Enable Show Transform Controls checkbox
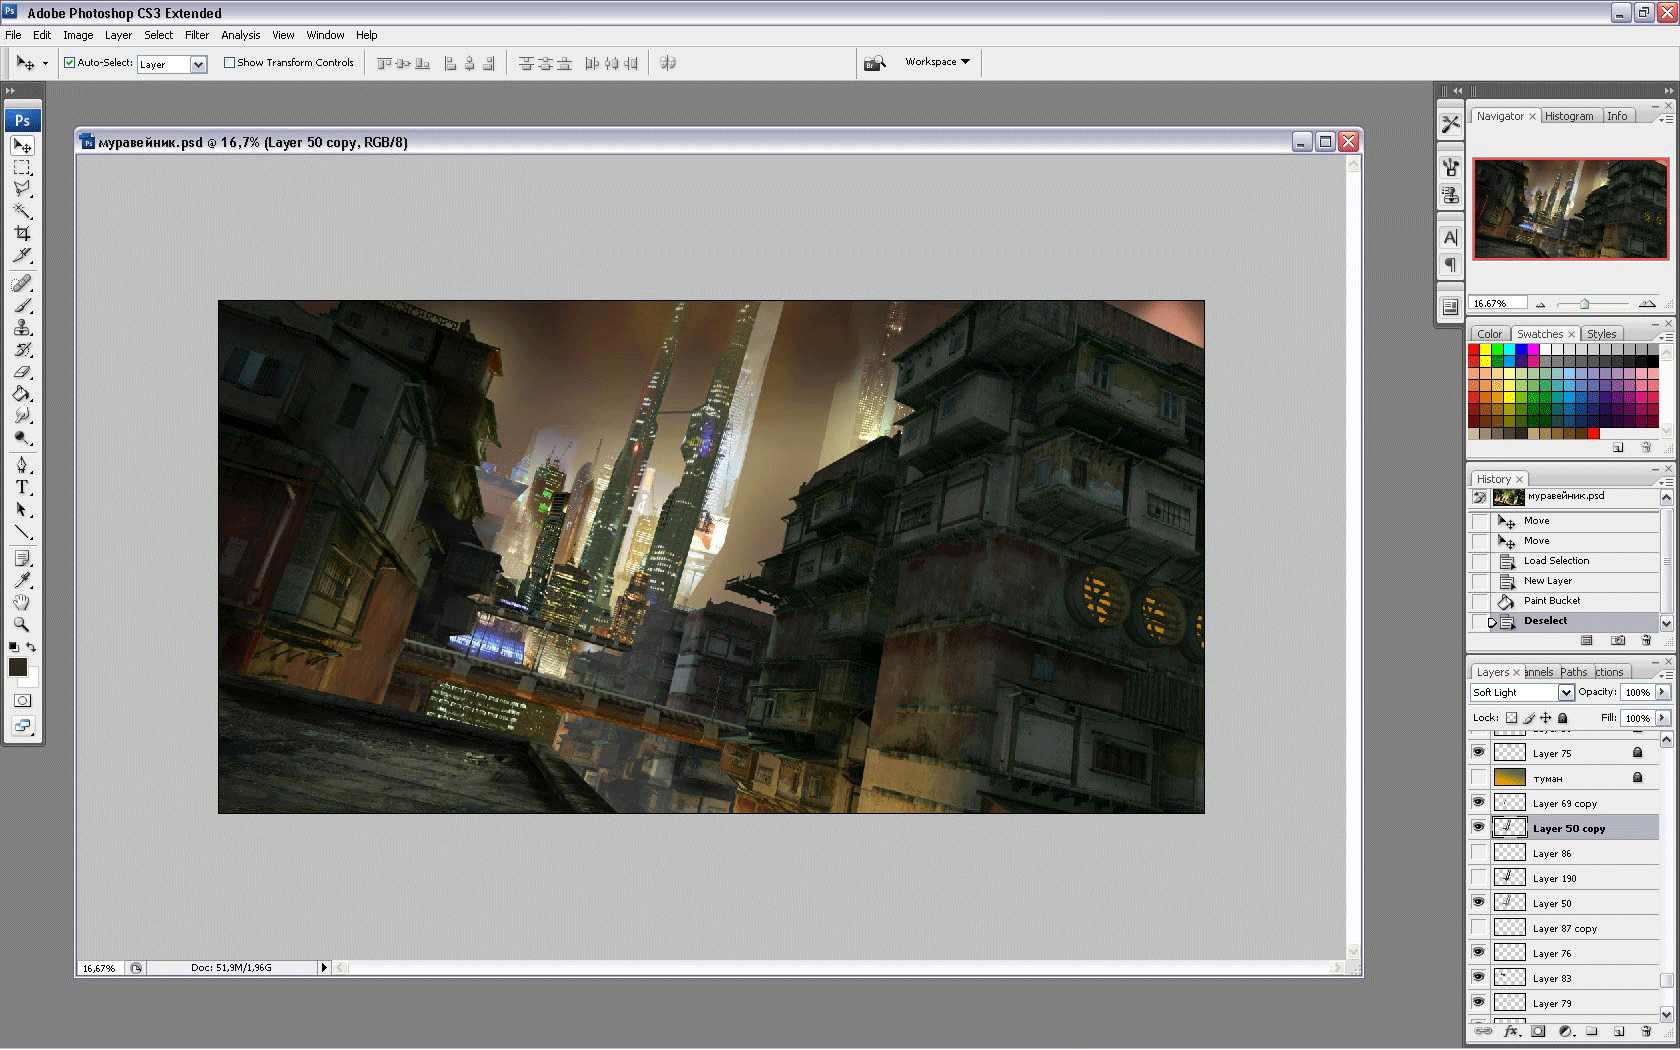Viewport: 1680px width, 1050px height. click(229, 63)
